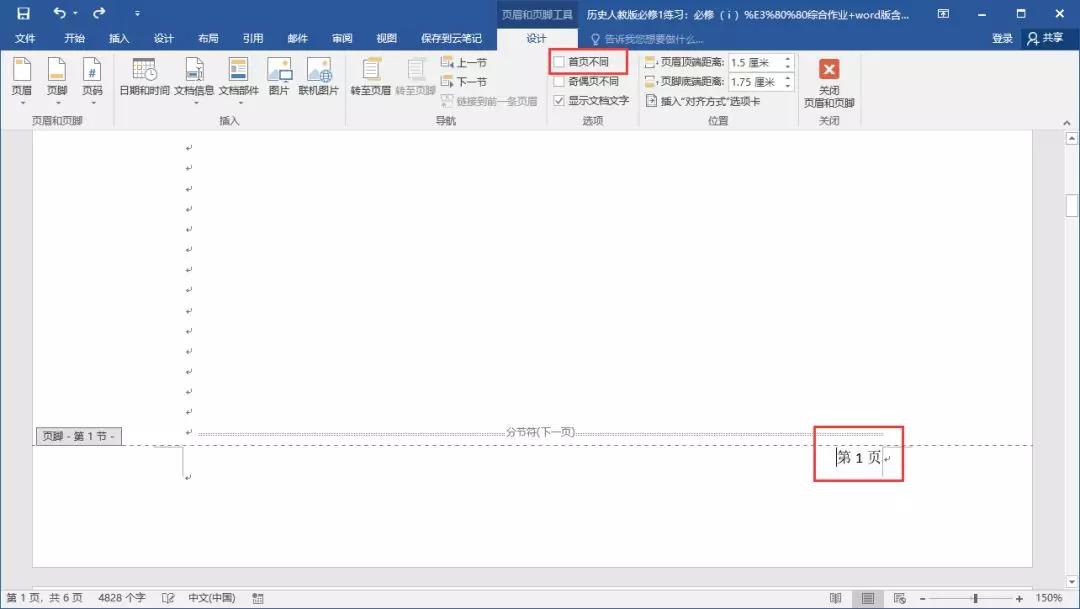Enable 奇偶页不同 (Different Odd/Even Pages)
The width and height of the screenshot is (1080, 609).
pyautogui.click(x=559, y=81)
